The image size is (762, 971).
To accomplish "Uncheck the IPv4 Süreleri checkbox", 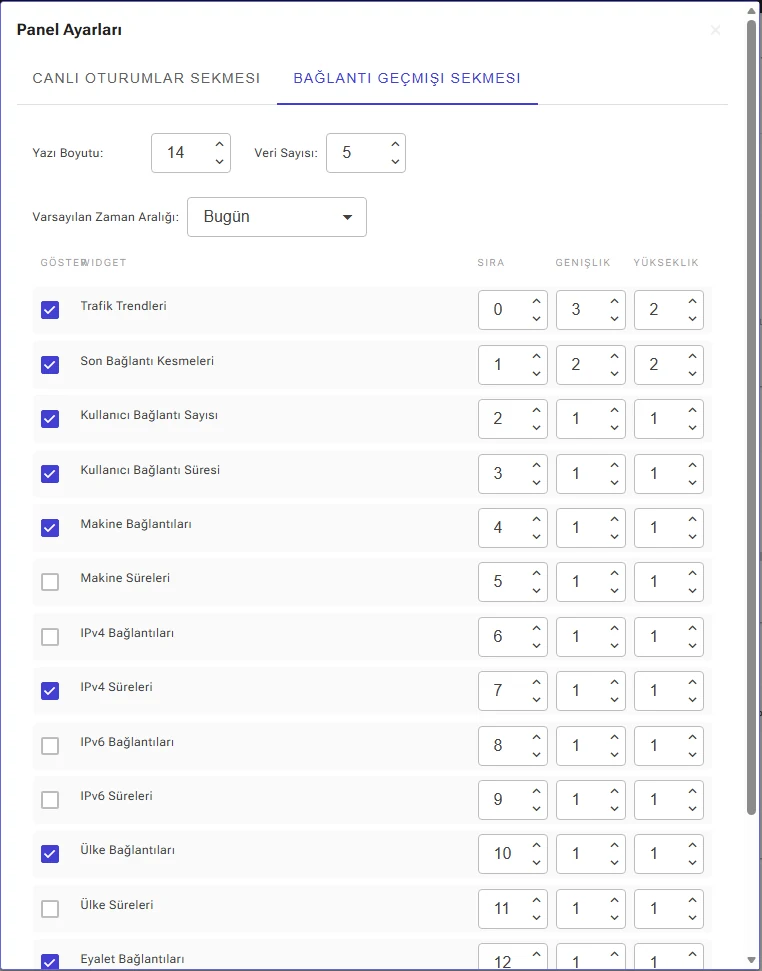I will click(50, 690).
